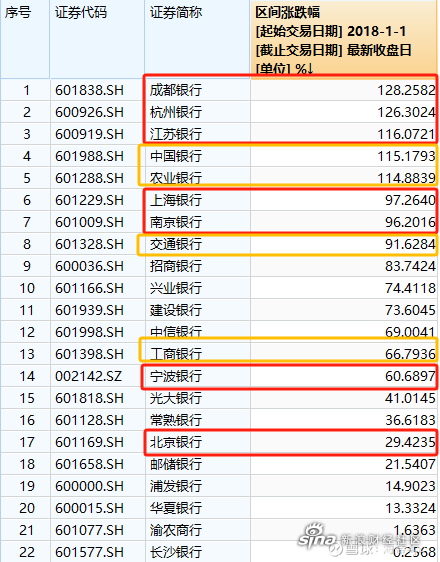Click stock code 601577.SH
The width and height of the screenshot is (440, 562).
point(90,552)
